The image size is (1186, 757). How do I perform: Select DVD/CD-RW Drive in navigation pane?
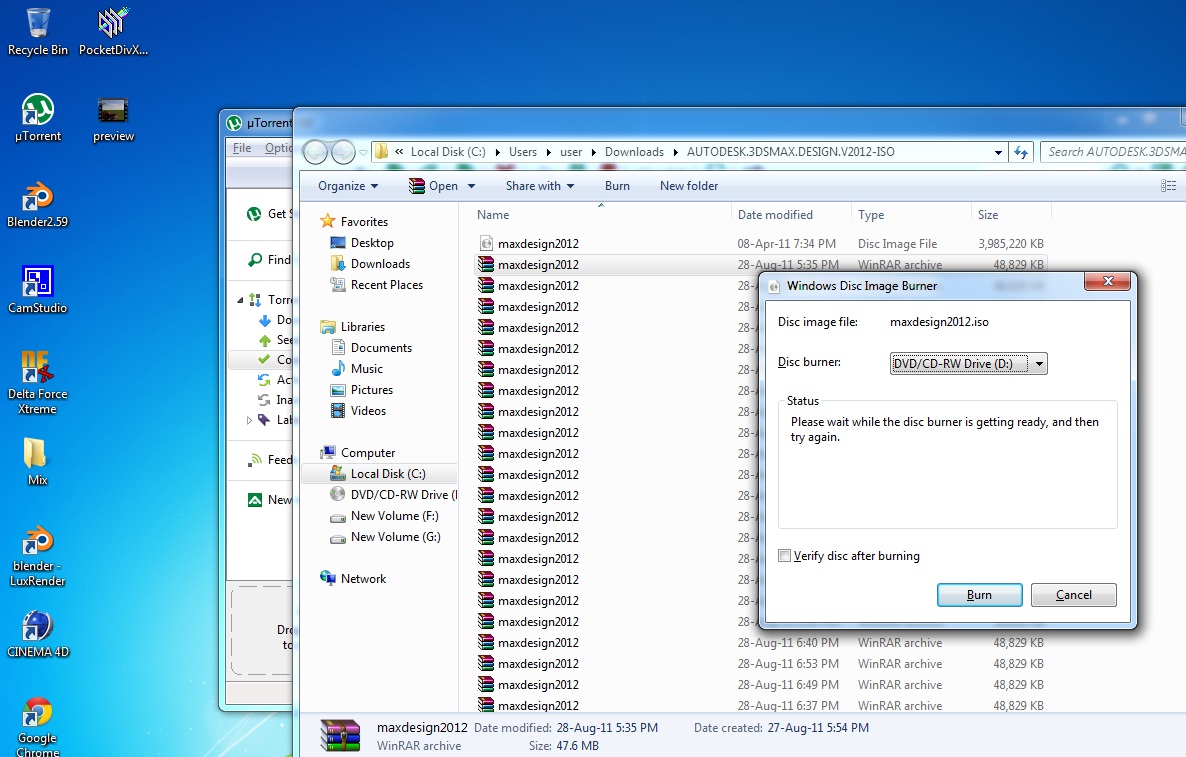point(393,495)
